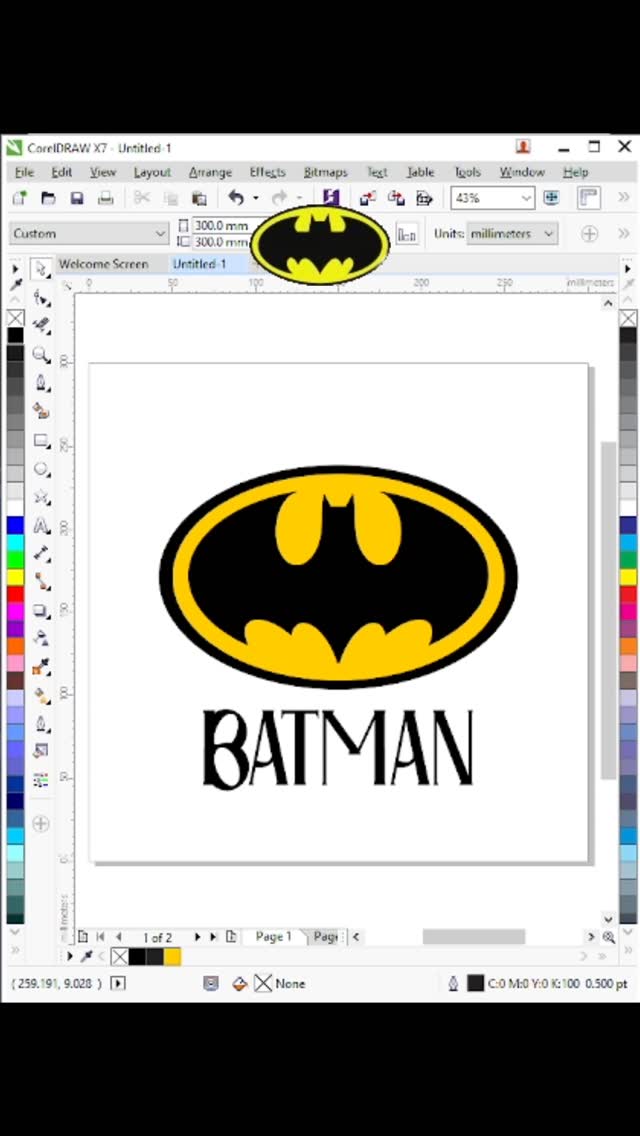Switch to the Page 1 tab

pos(273,937)
